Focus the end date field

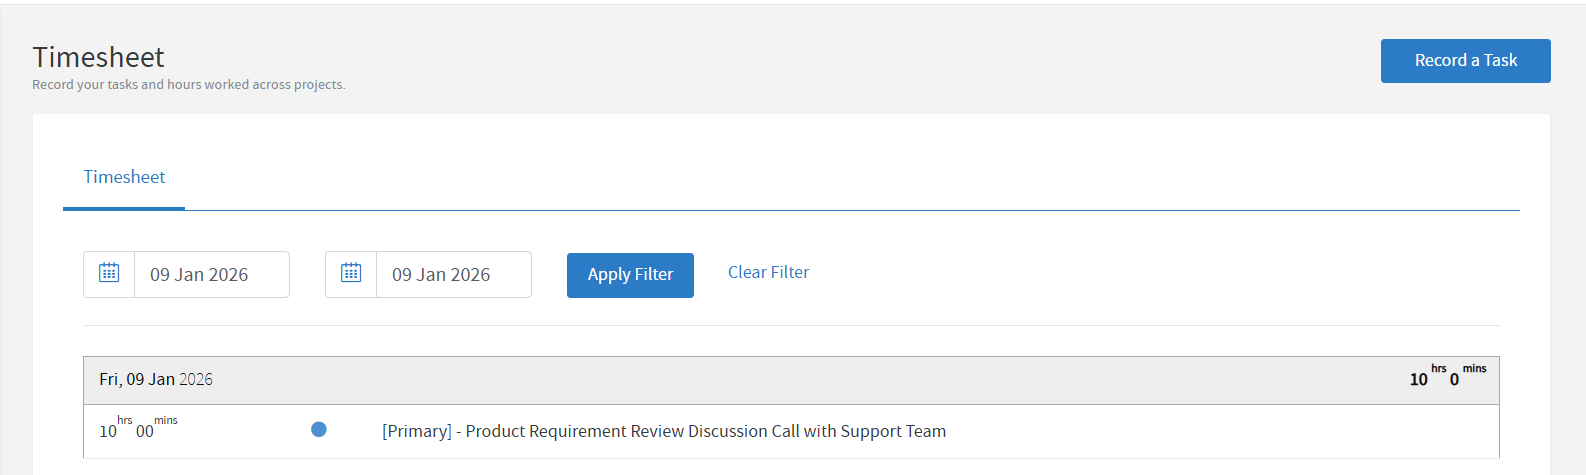(453, 275)
